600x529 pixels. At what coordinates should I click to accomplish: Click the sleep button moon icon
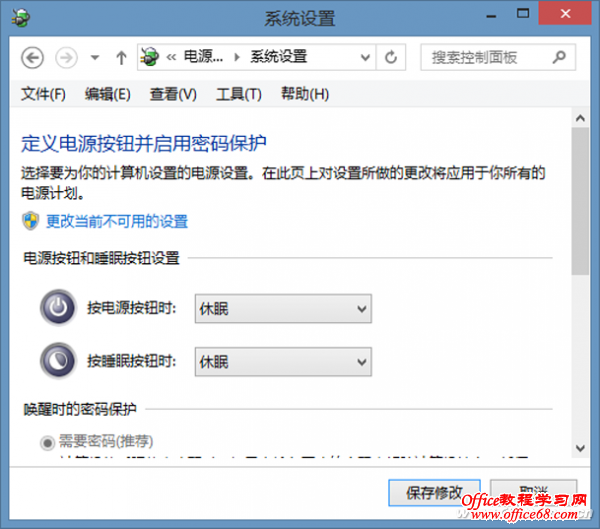(x=58, y=361)
